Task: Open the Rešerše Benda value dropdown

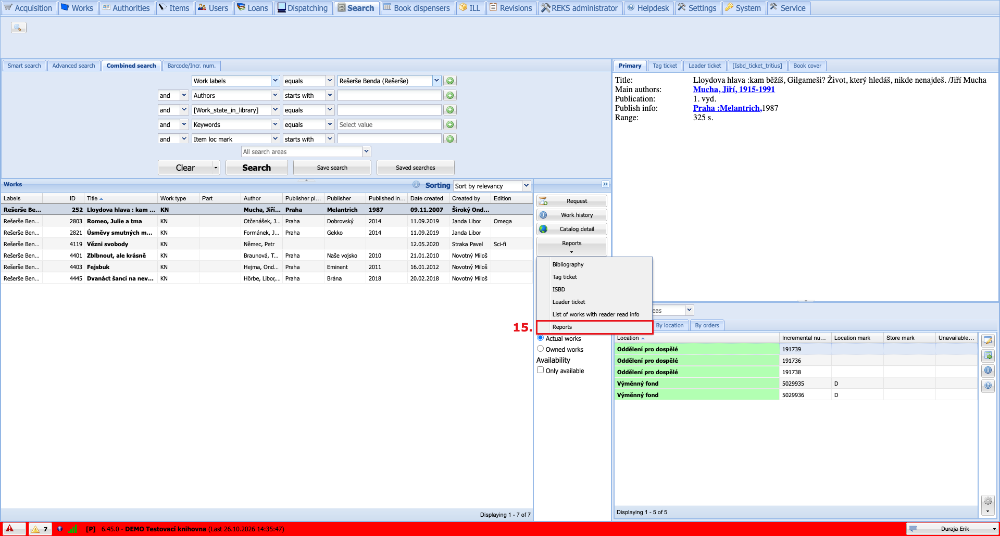Action: 437,81
